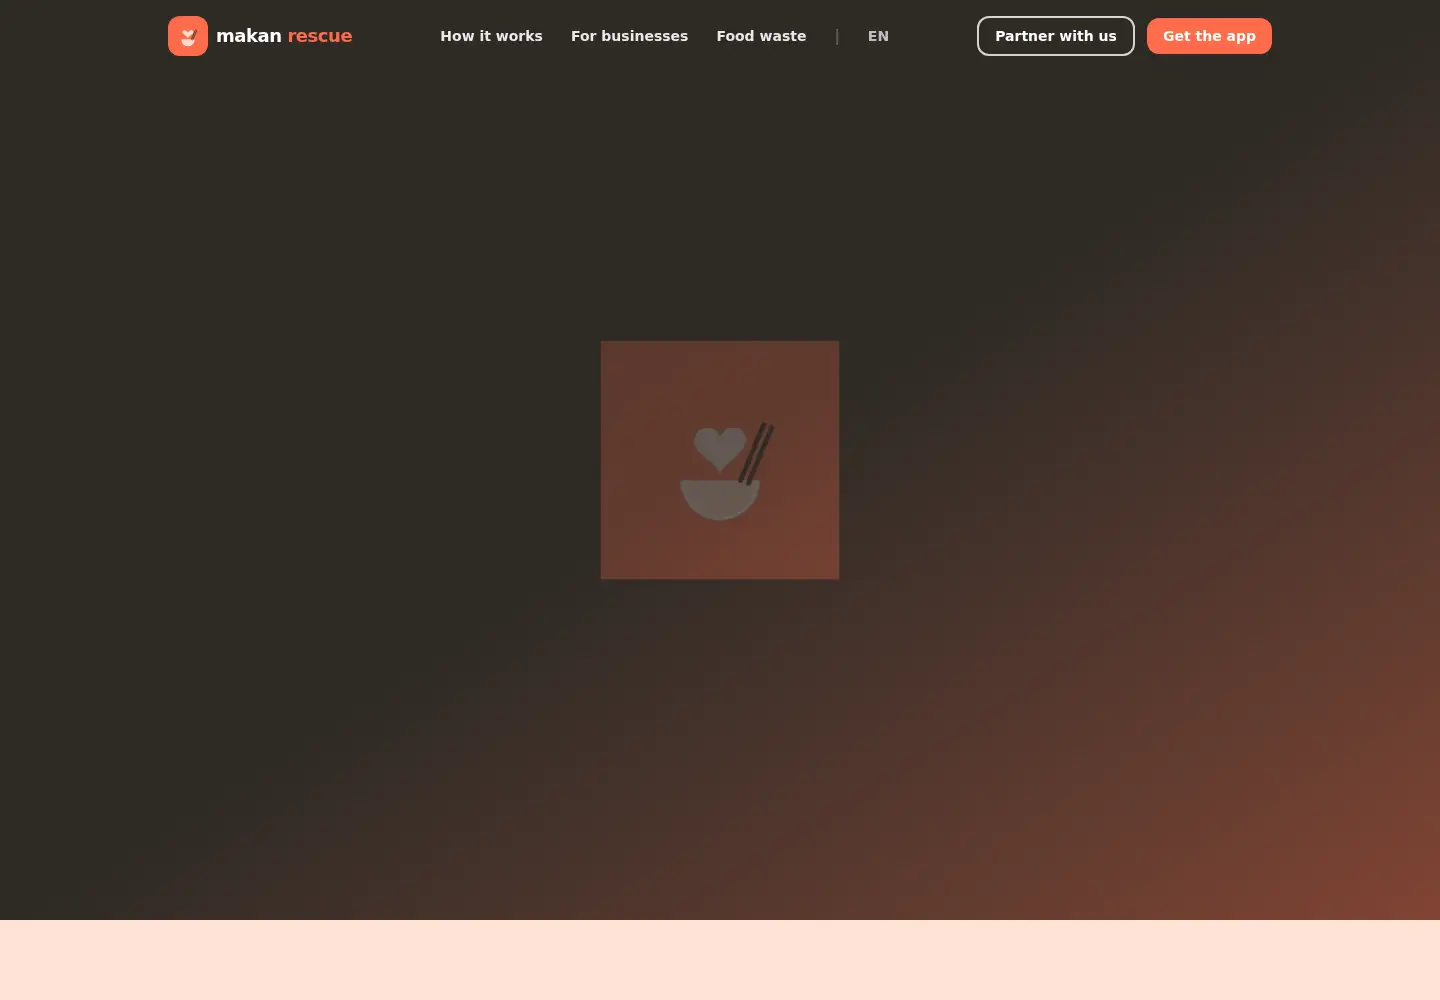This screenshot has height=1000, width=1440.
Task: Open the How it works page
Action: (491, 36)
